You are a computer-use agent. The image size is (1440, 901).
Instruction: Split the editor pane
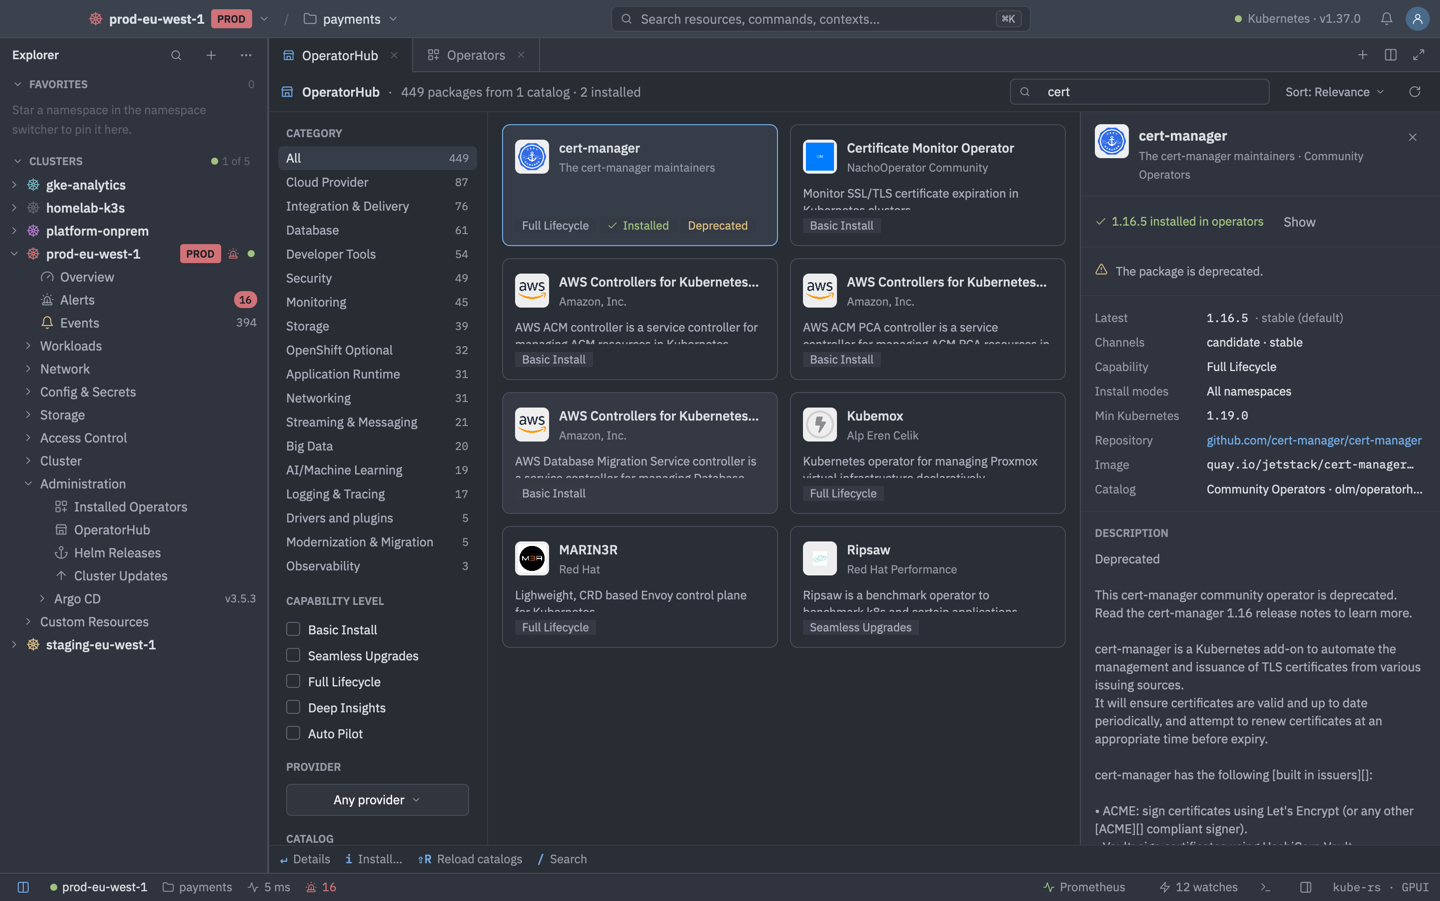[1390, 55]
